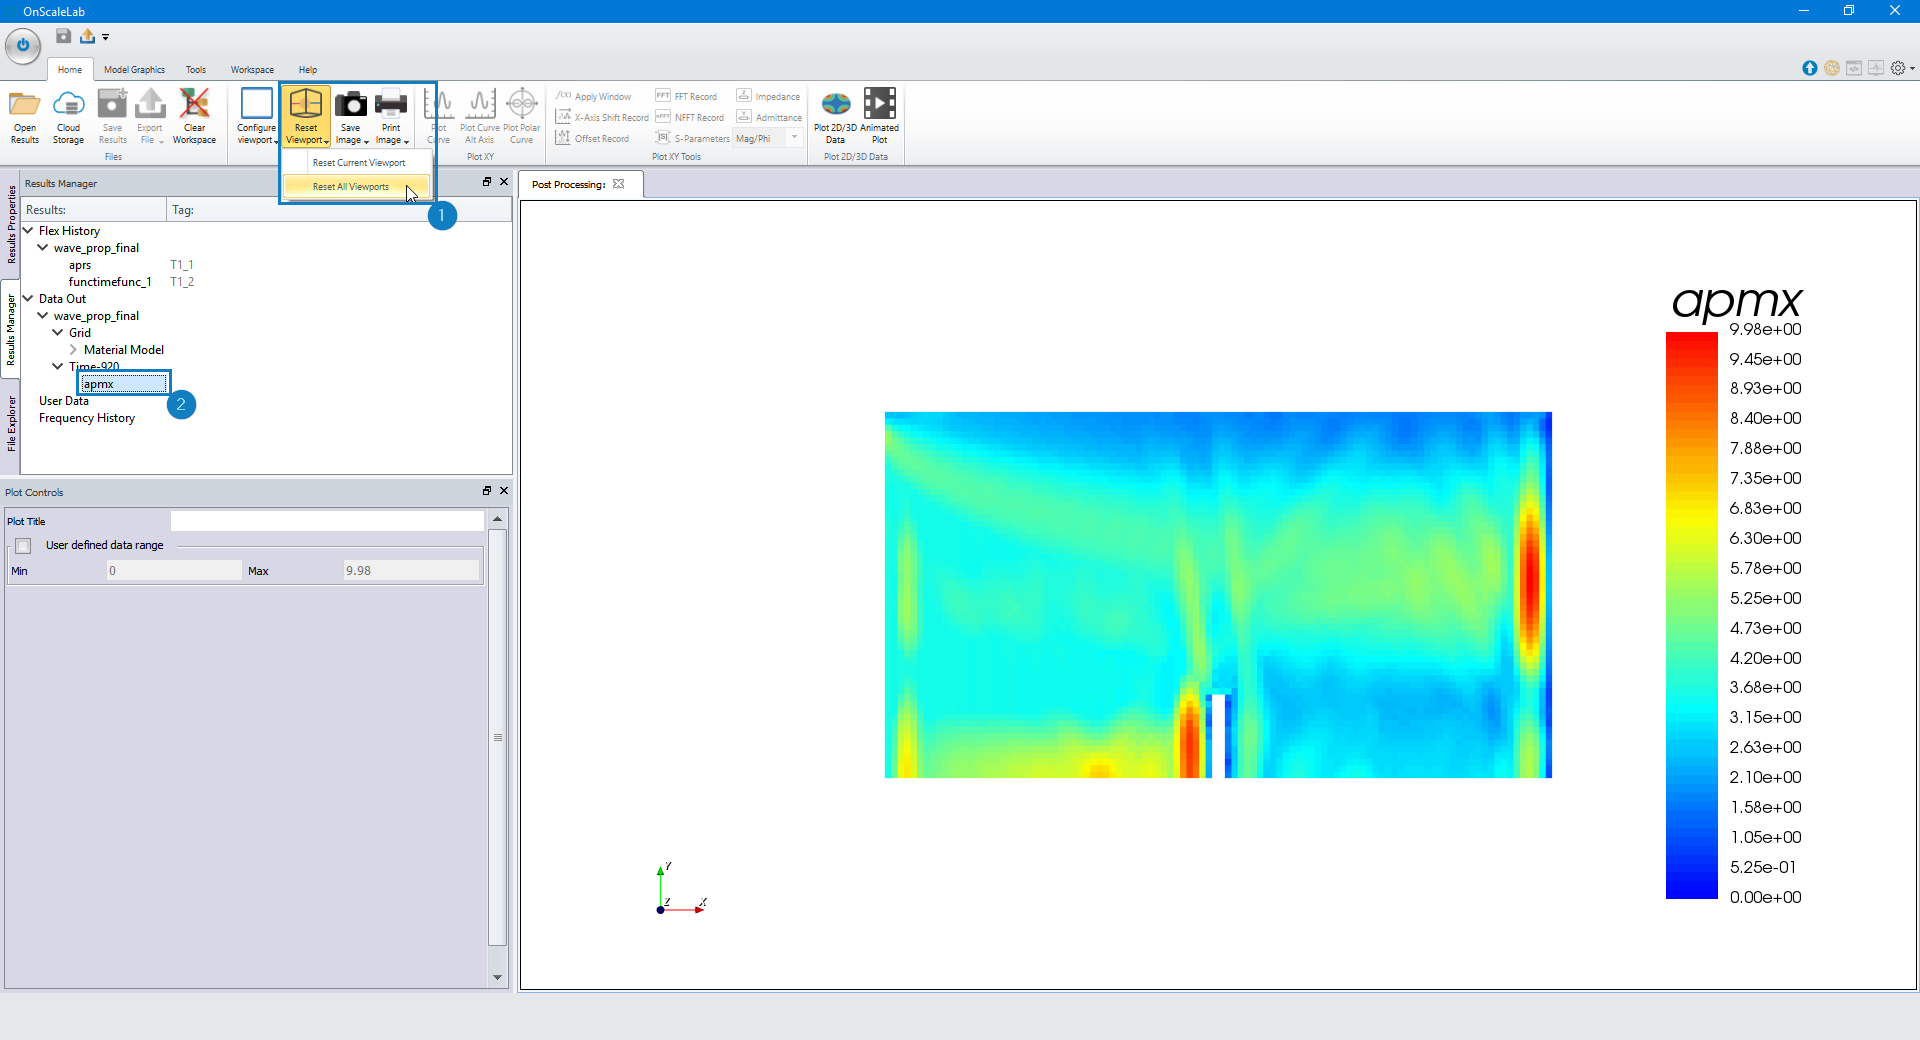Click Plot 2D/3D Data icon
This screenshot has width=1920, height=1040.
[x=835, y=104]
